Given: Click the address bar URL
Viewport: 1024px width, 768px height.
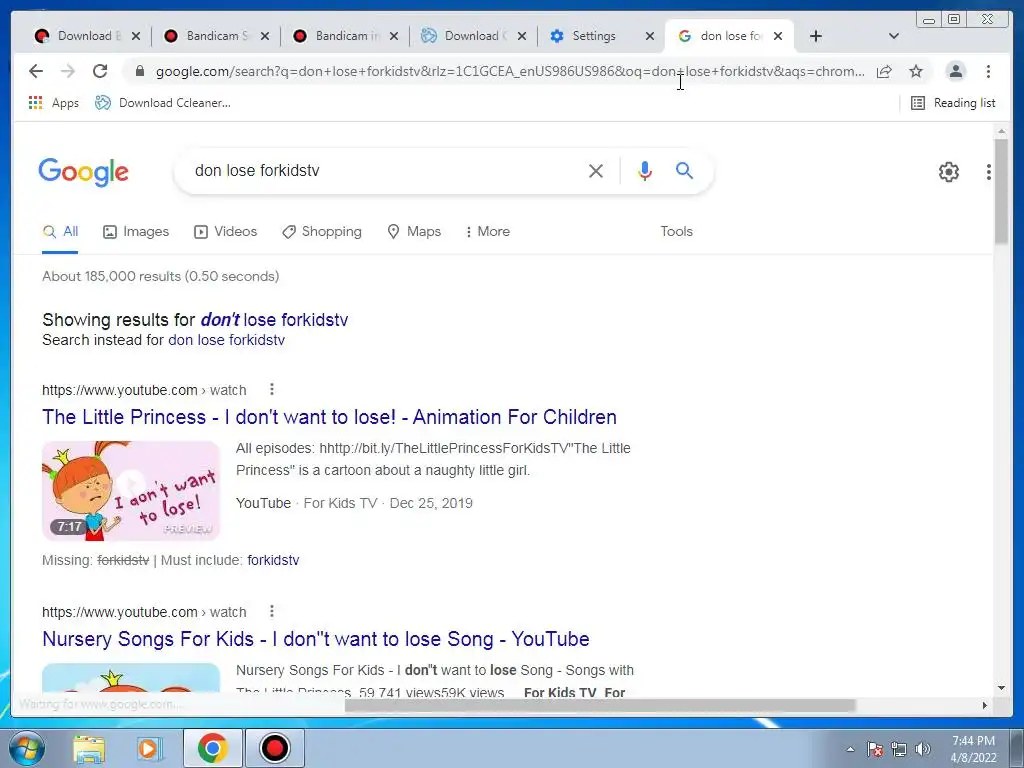Looking at the screenshot, I should [x=509, y=71].
